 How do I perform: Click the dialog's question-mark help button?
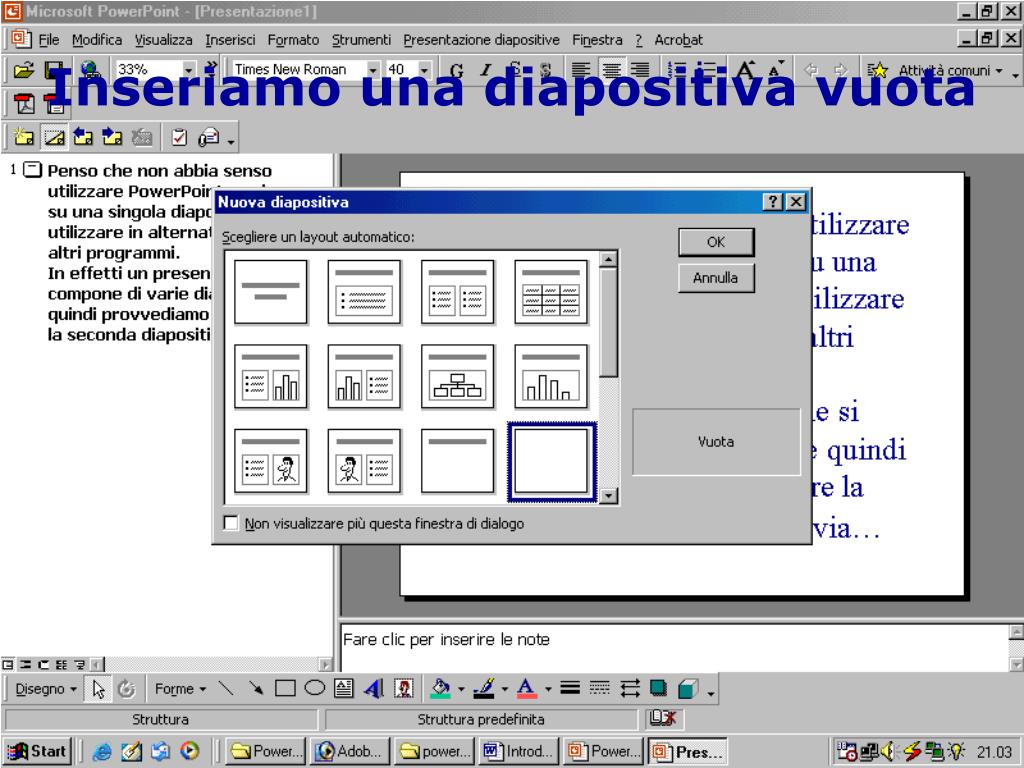click(773, 202)
